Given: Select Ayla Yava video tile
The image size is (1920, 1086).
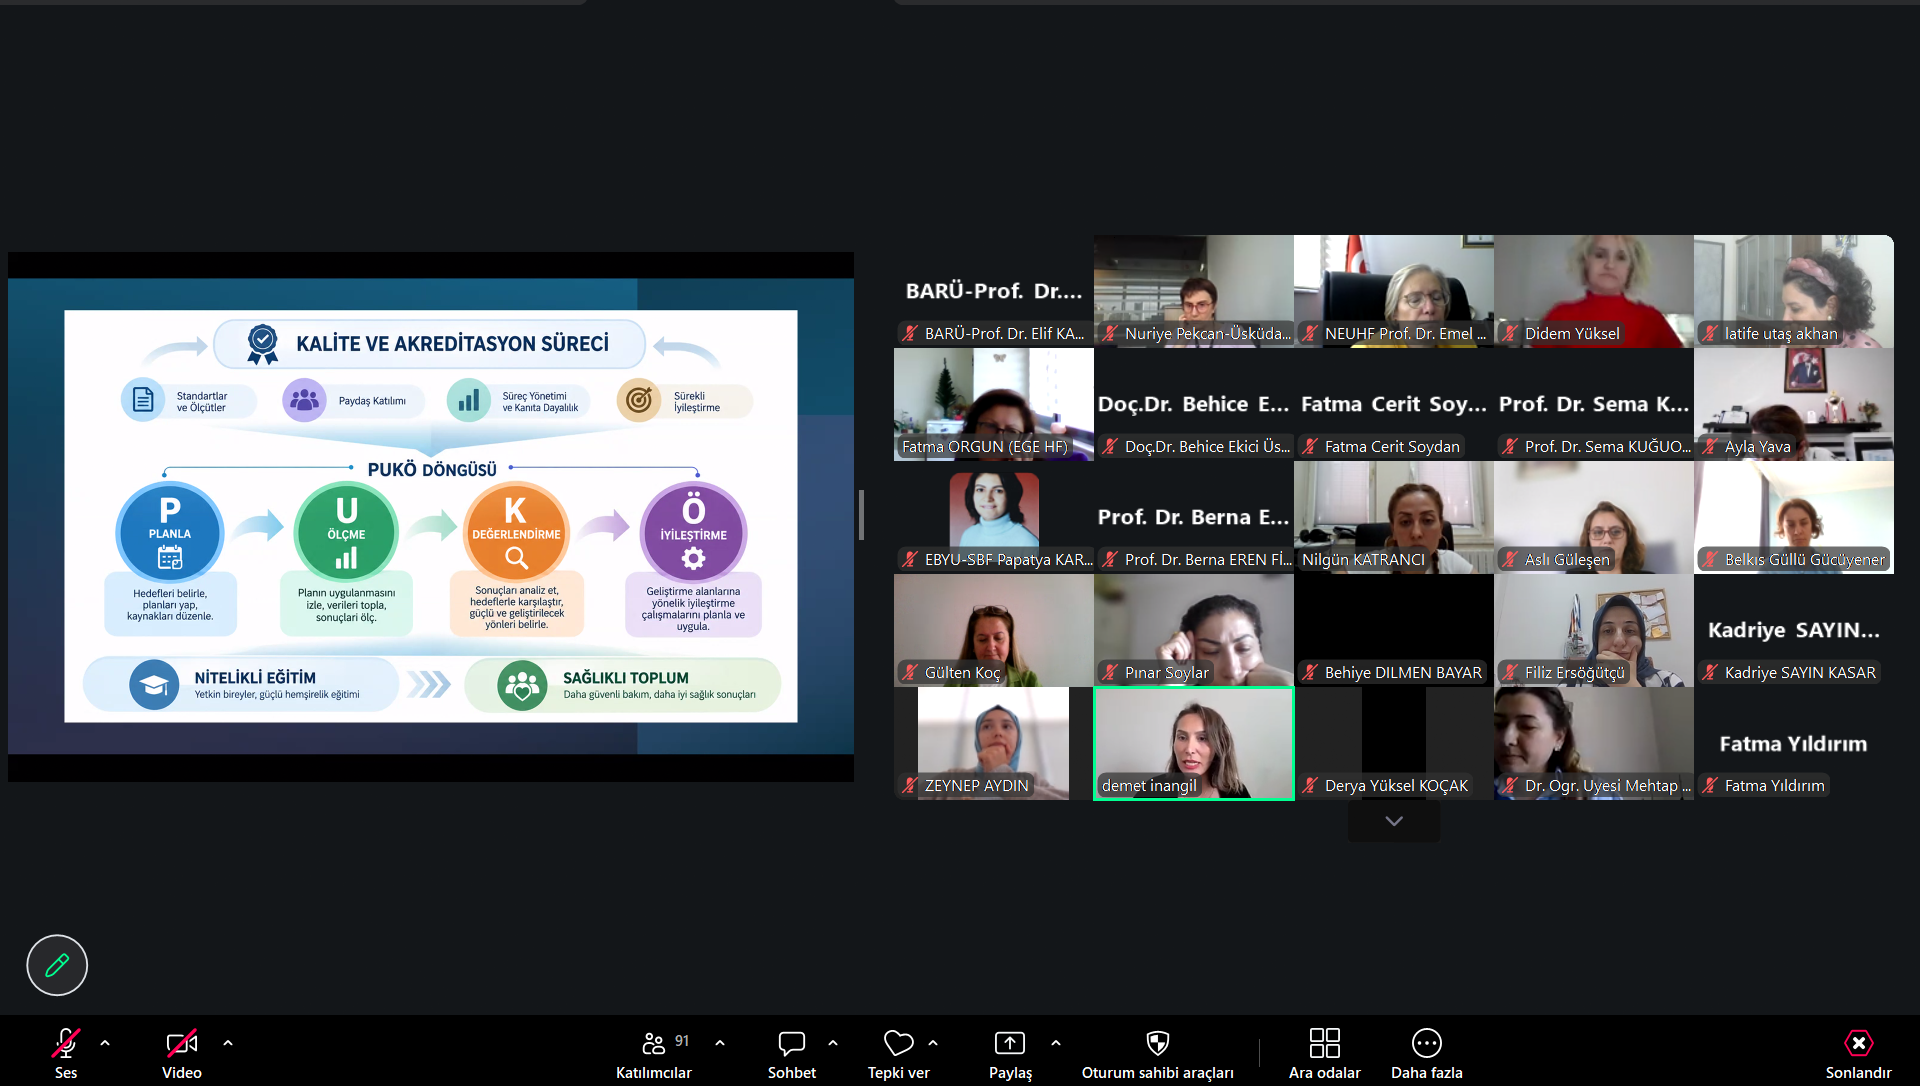Looking at the screenshot, I should [x=1794, y=404].
